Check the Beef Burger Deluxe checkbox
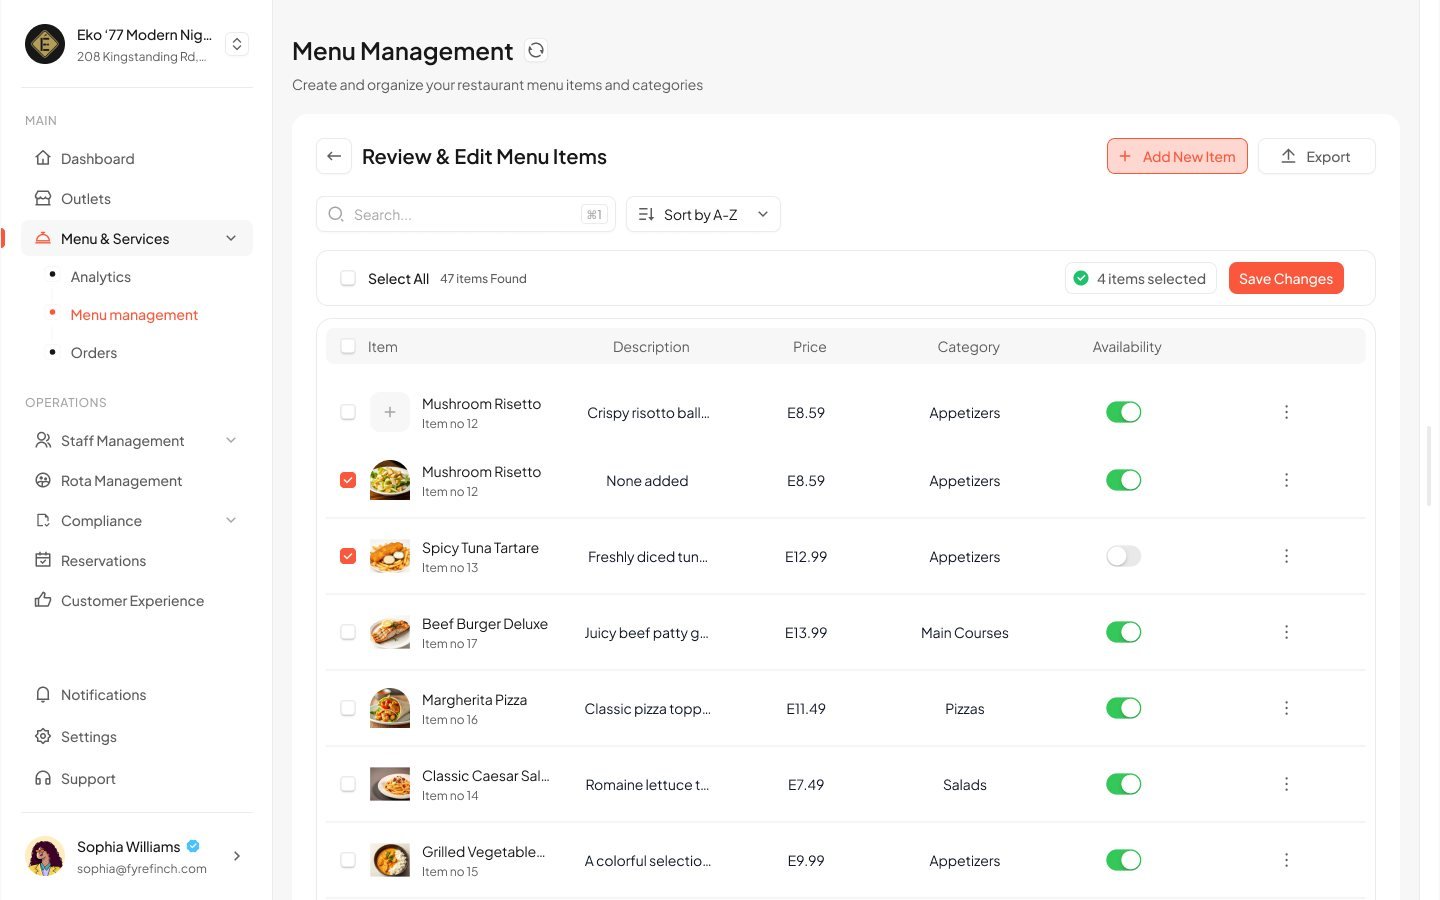 point(348,632)
